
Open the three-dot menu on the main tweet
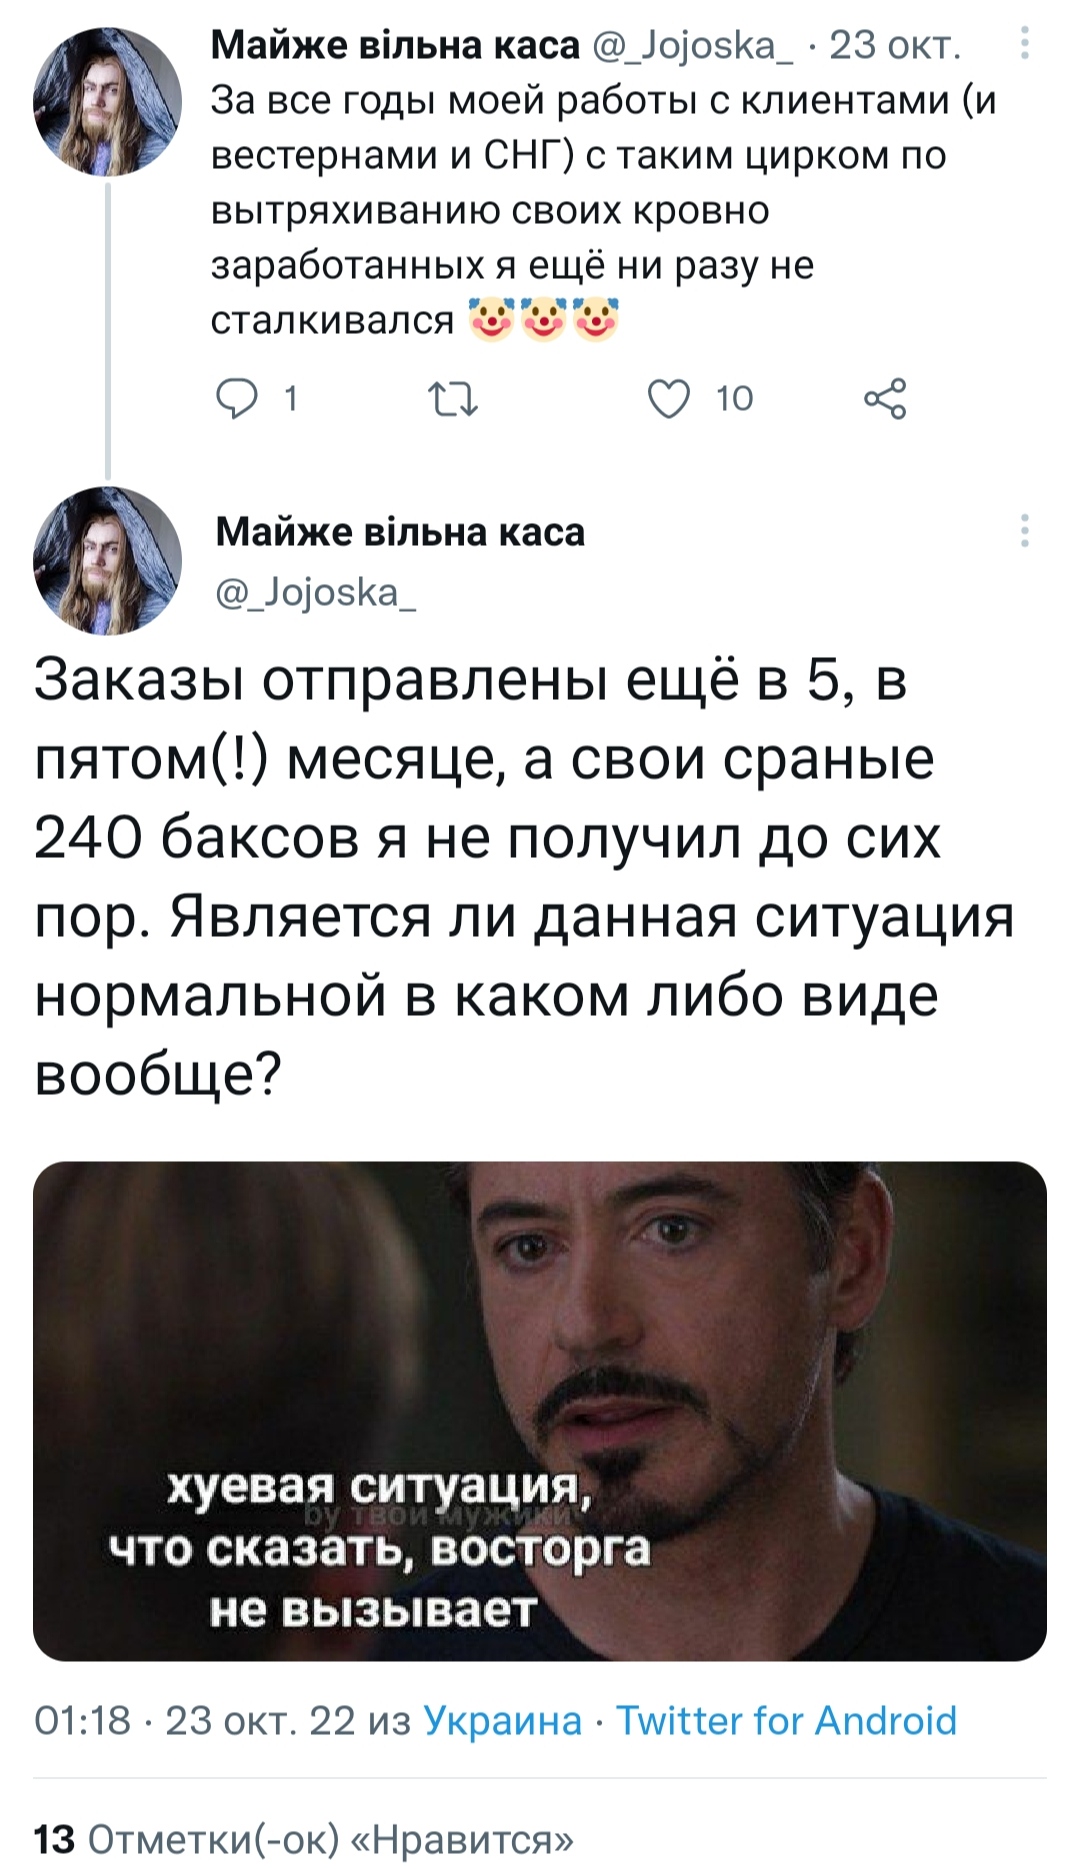click(1024, 530)
